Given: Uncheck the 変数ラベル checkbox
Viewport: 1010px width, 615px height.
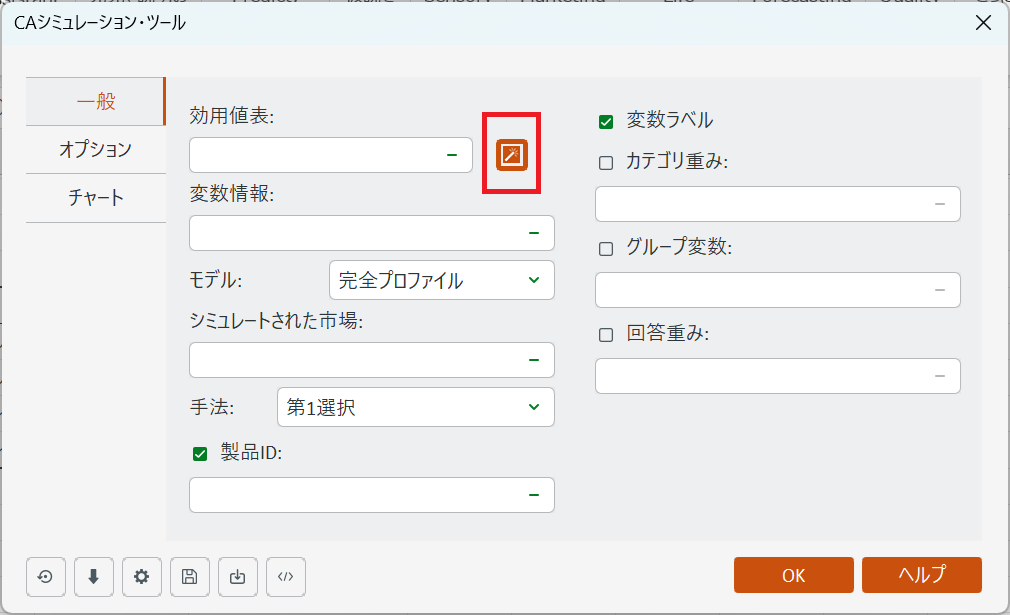Looking at the screenshot, I should [x=606, y=122].
